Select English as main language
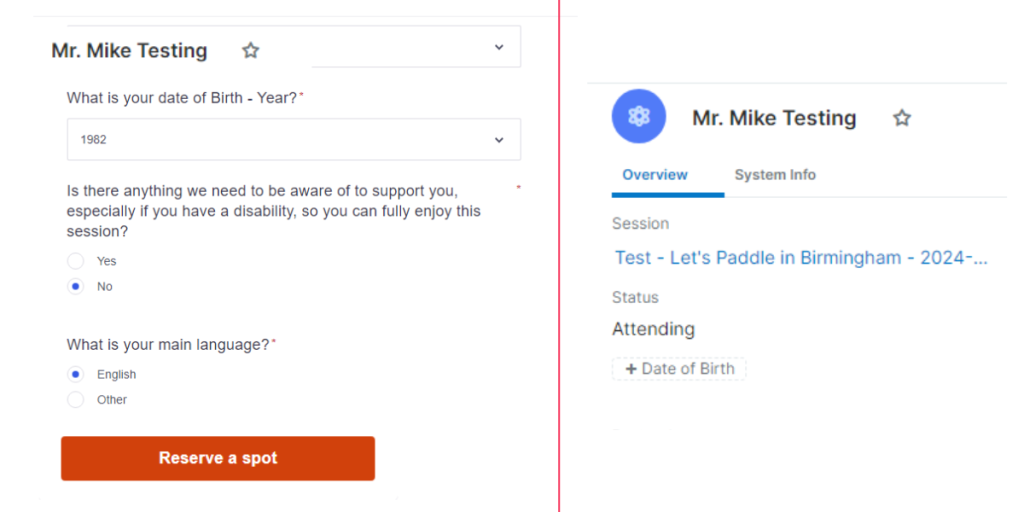The width and height of the screenshot is (1024, 512). 76,374
